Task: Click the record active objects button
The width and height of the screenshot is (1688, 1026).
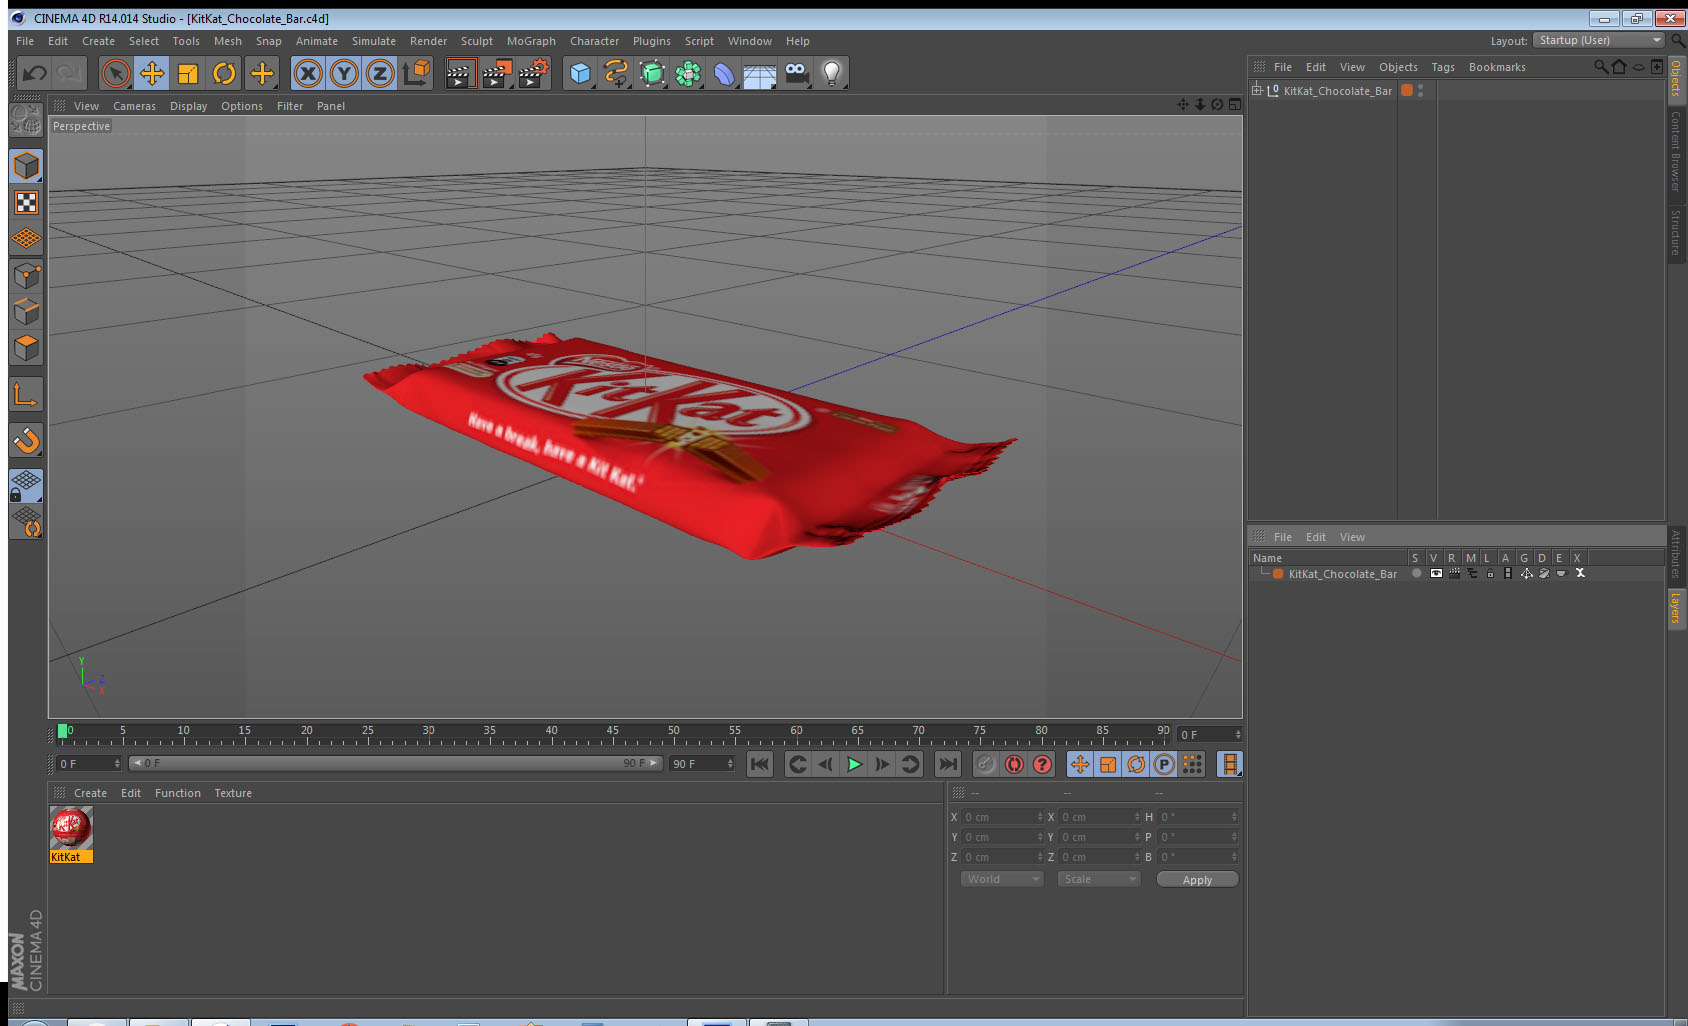Action: (986, 764)
